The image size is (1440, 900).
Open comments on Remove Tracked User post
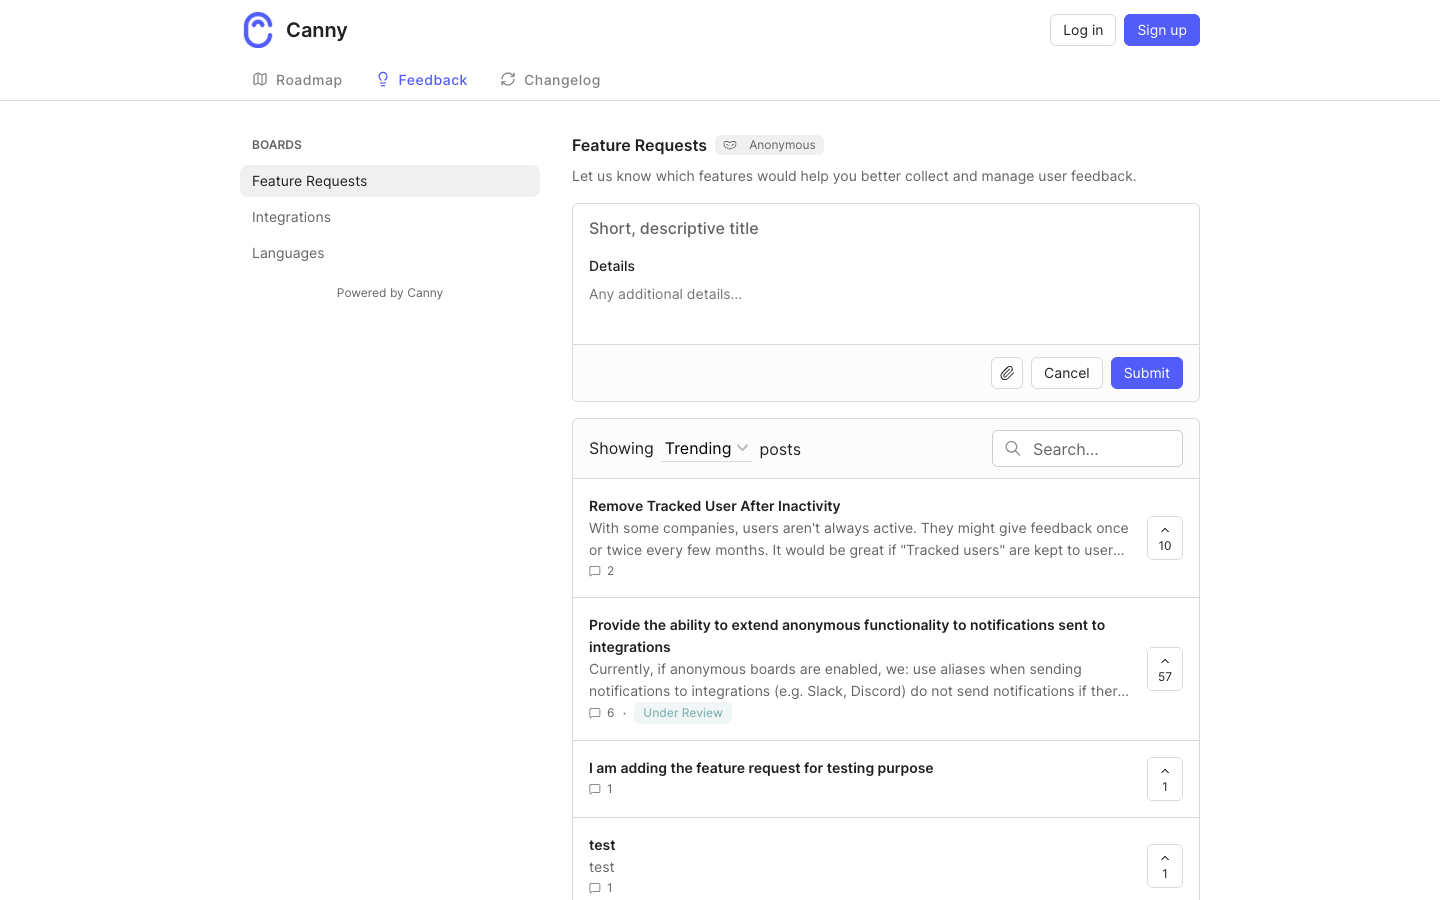click(601, 571)
